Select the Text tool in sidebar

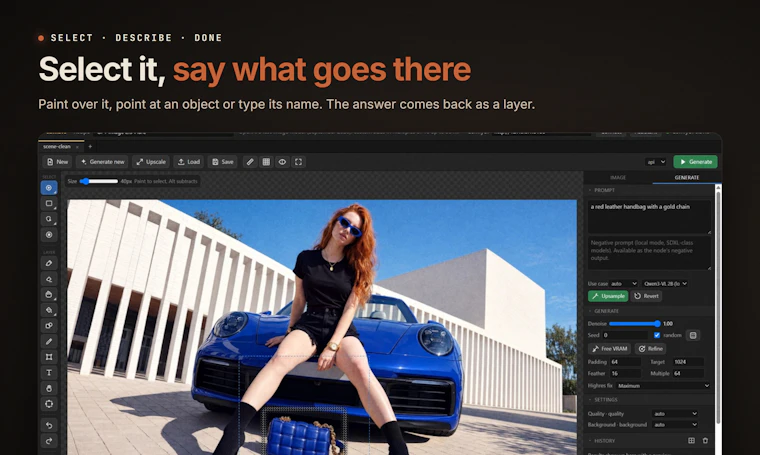(49, 373)
